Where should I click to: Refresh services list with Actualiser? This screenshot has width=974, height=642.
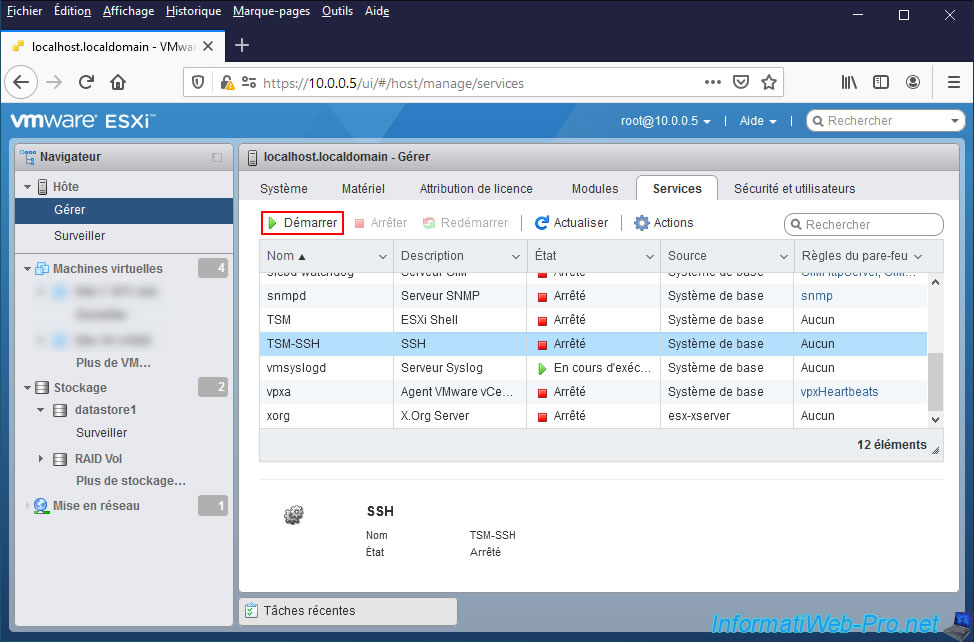click(x=571, y=223)
